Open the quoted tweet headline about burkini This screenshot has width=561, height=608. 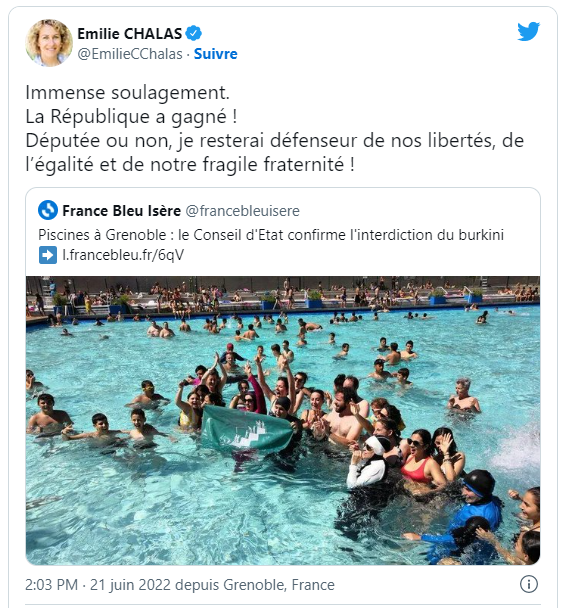click(x=271, y=235)
